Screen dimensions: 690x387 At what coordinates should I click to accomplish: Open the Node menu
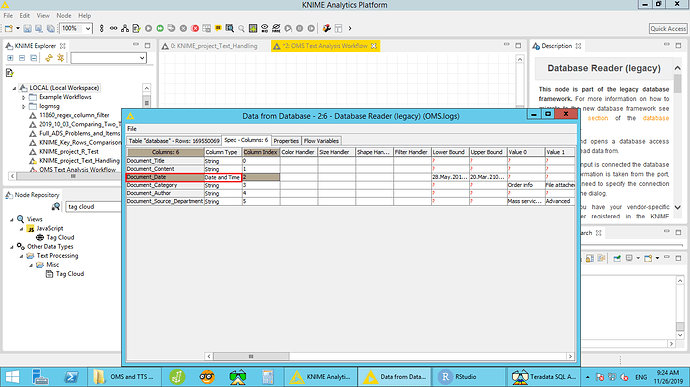click(x=64, y=15)
